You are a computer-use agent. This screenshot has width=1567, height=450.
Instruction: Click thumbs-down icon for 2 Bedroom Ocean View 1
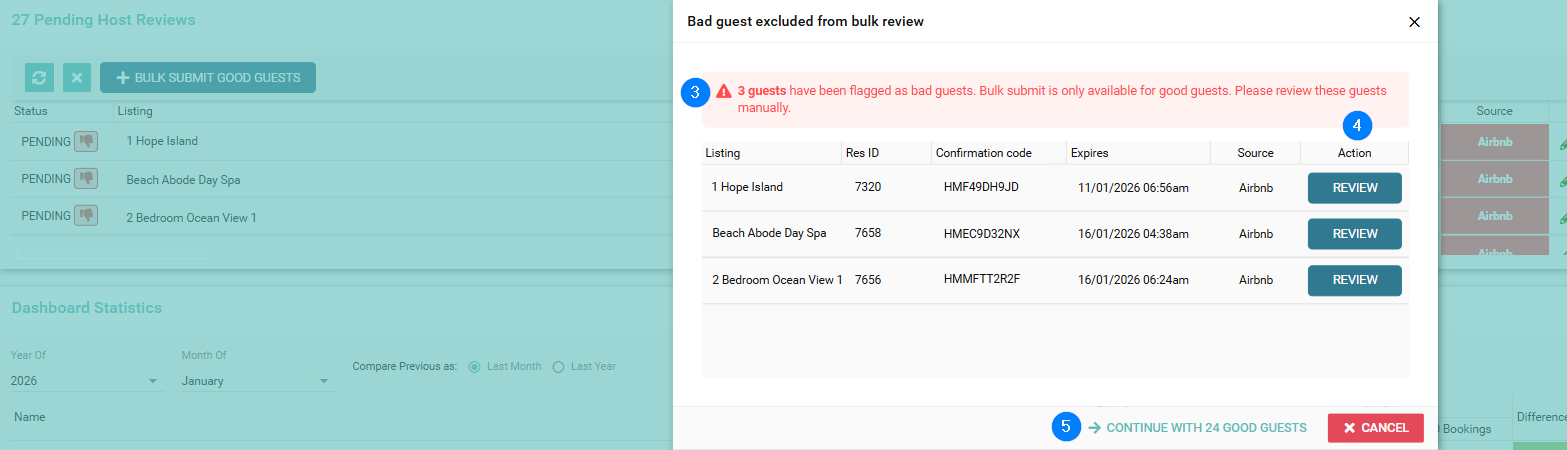click(86, 216)
